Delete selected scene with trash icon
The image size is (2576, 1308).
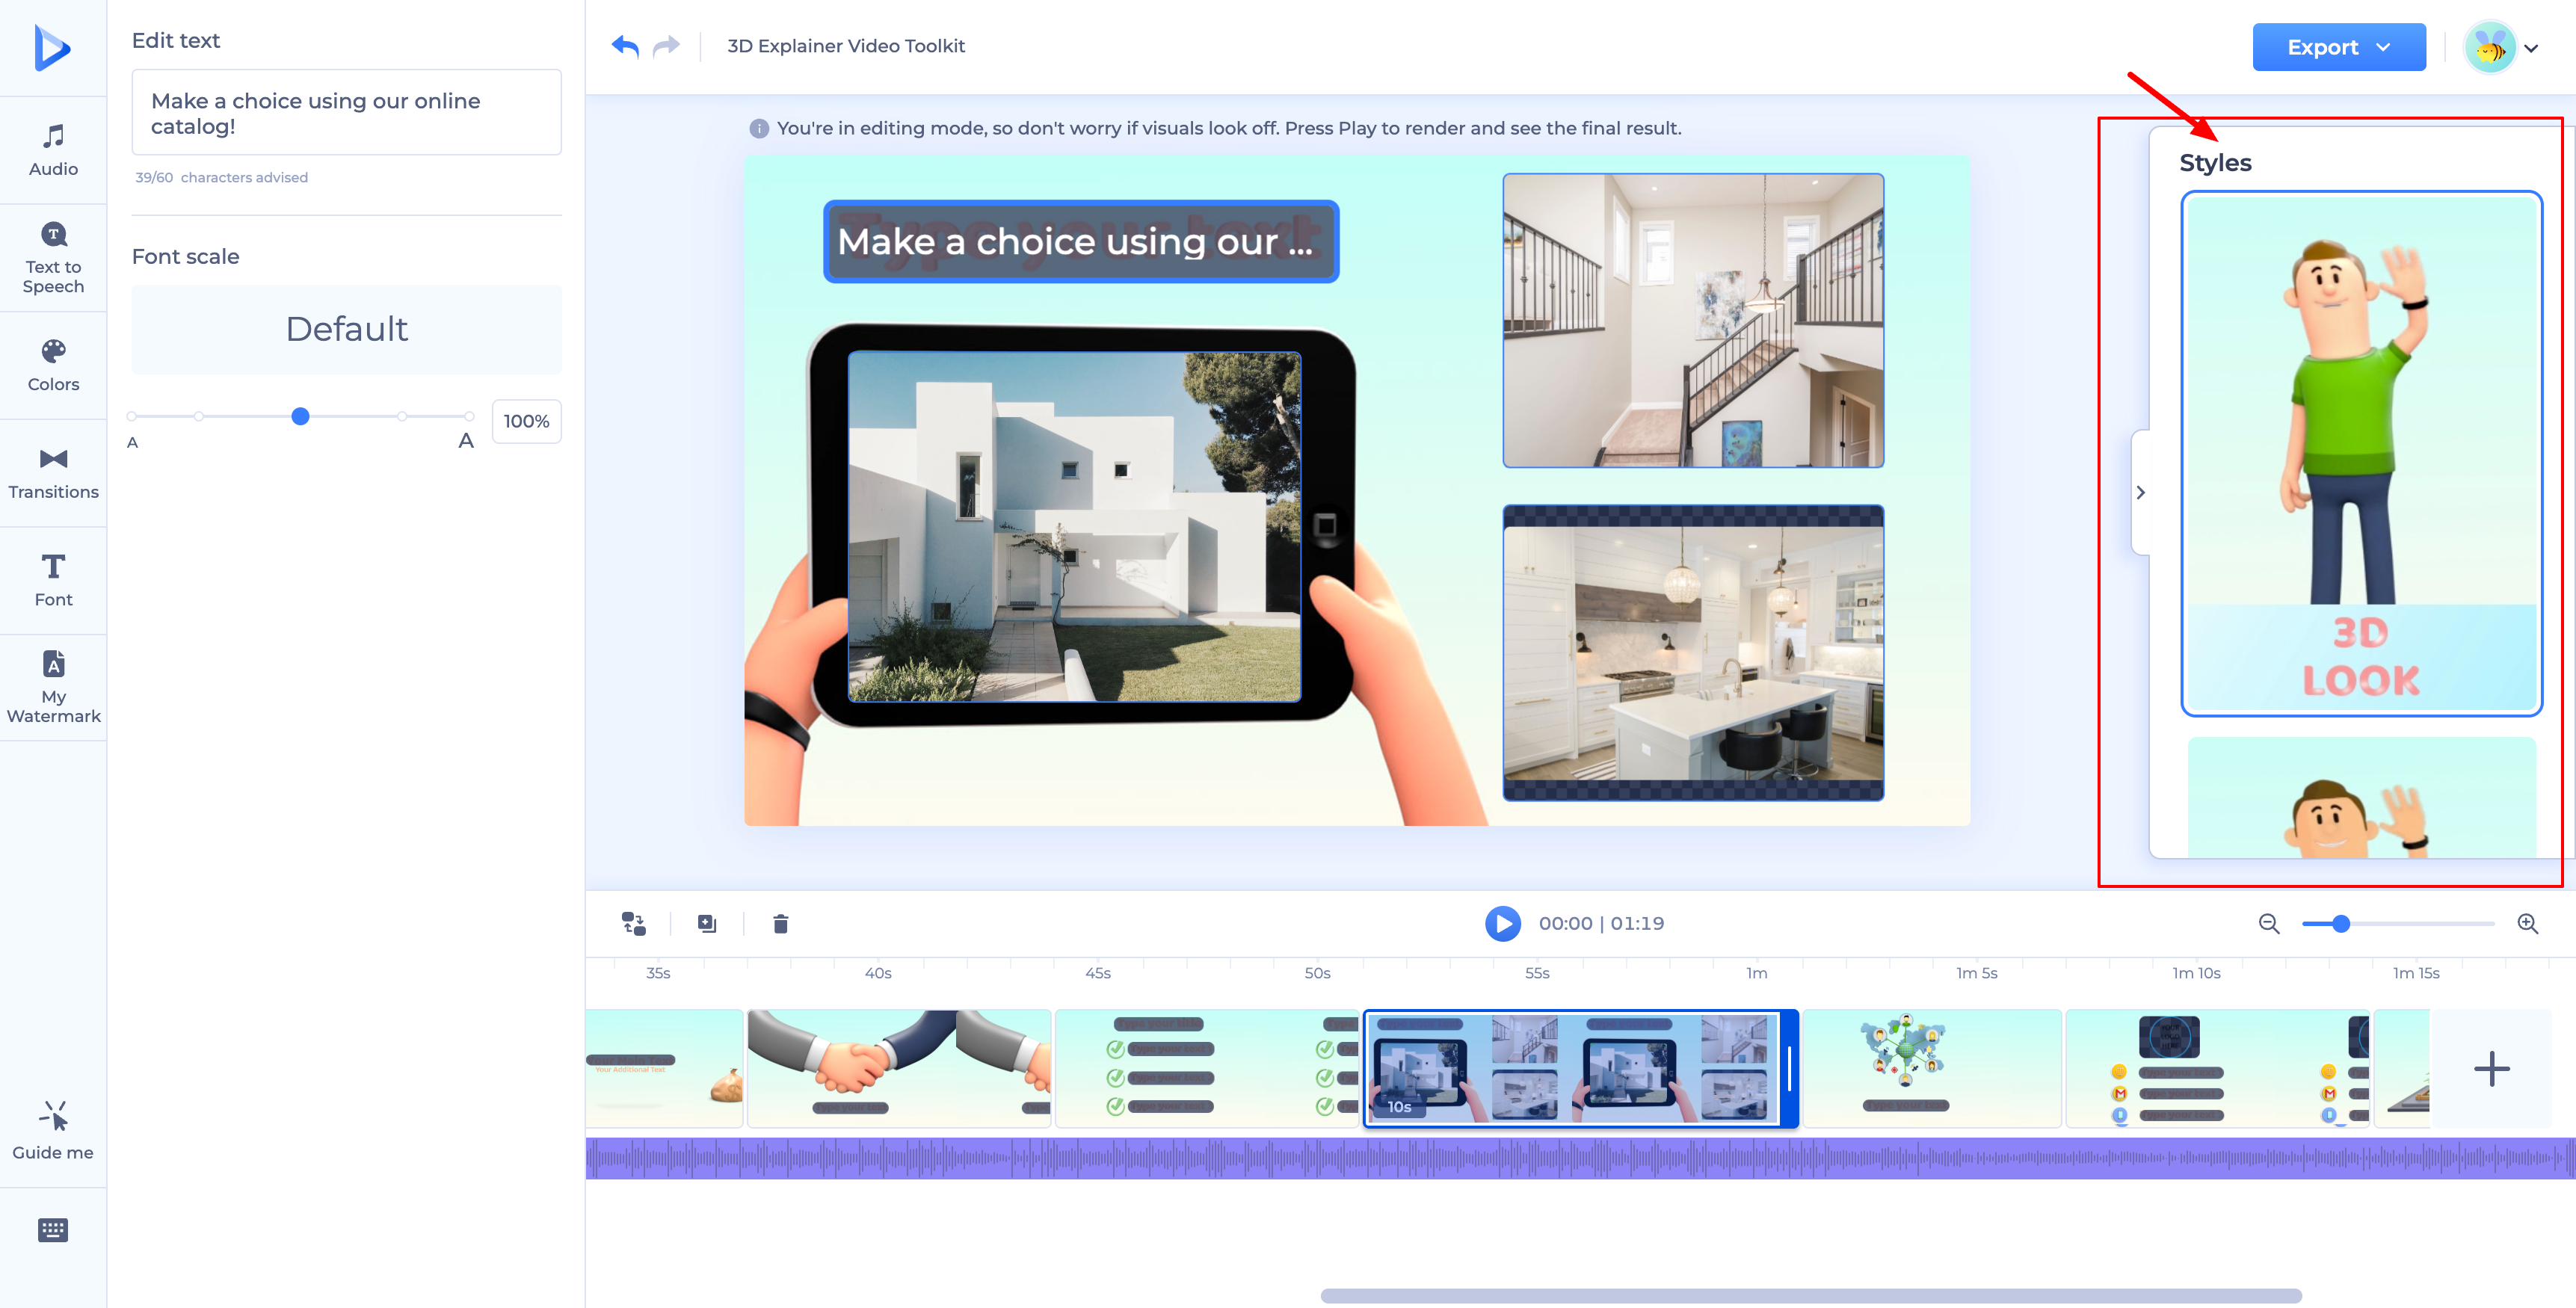pos(781,923)
